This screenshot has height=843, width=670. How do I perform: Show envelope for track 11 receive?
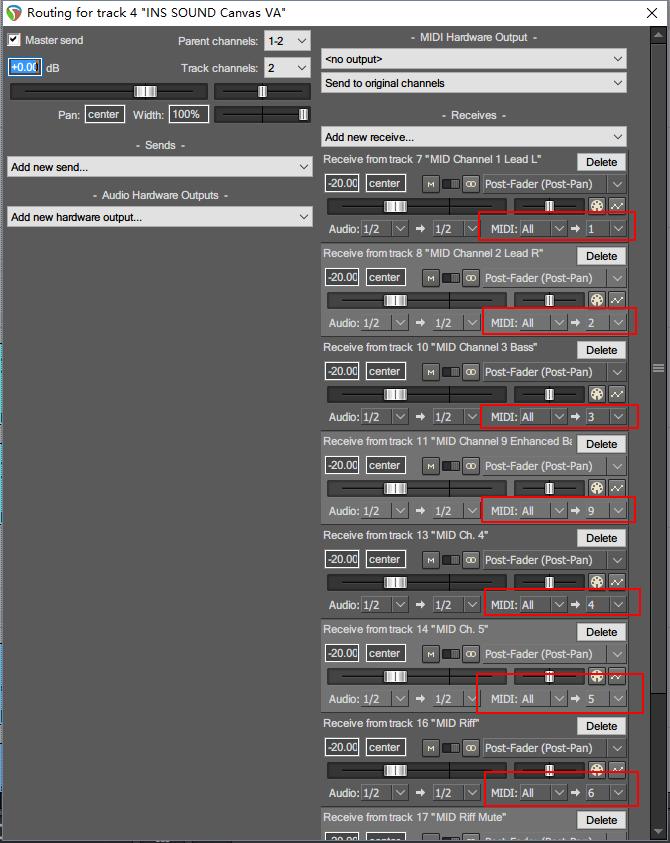click(x=617, y=488)
